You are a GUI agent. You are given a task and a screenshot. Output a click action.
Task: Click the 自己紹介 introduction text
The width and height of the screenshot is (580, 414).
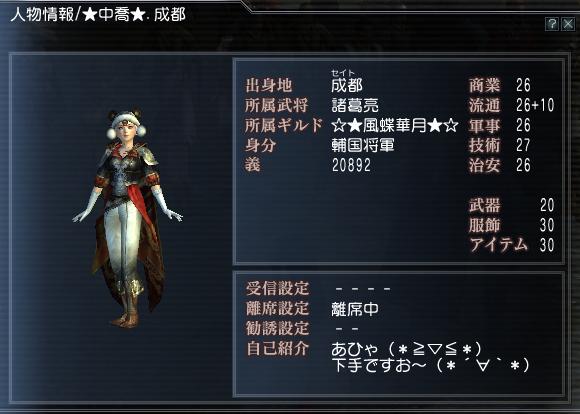[x=430, y=357]
